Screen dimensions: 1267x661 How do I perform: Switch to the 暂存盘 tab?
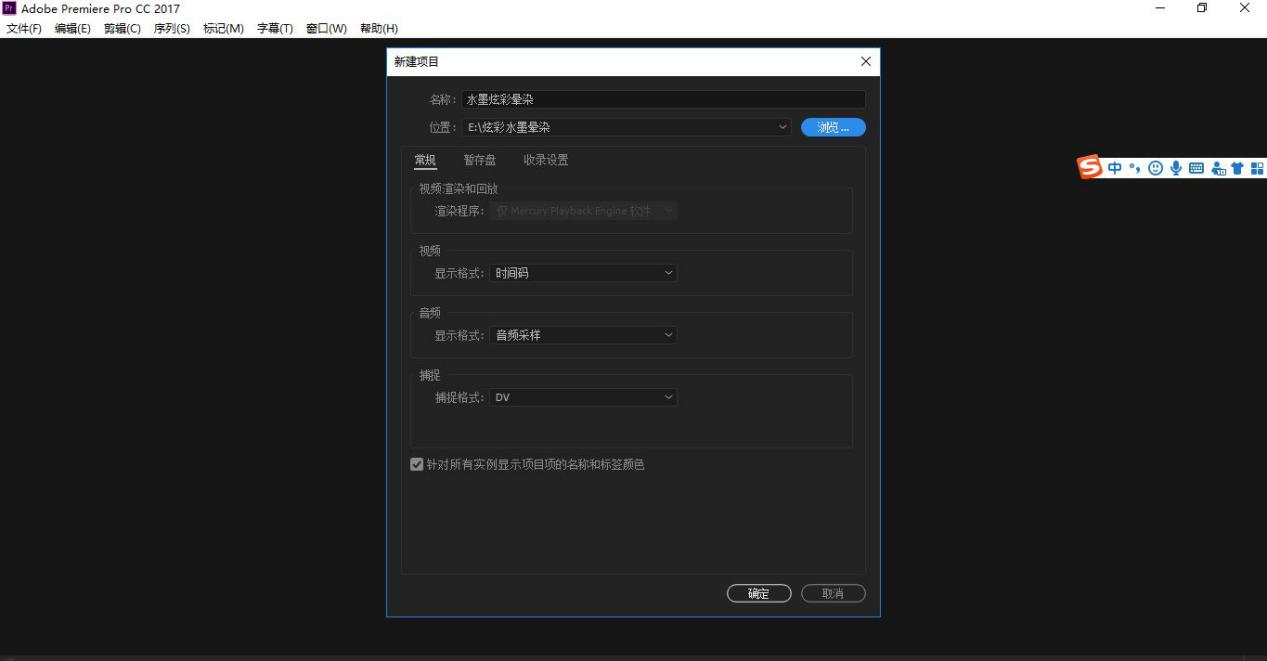(480, 160)
